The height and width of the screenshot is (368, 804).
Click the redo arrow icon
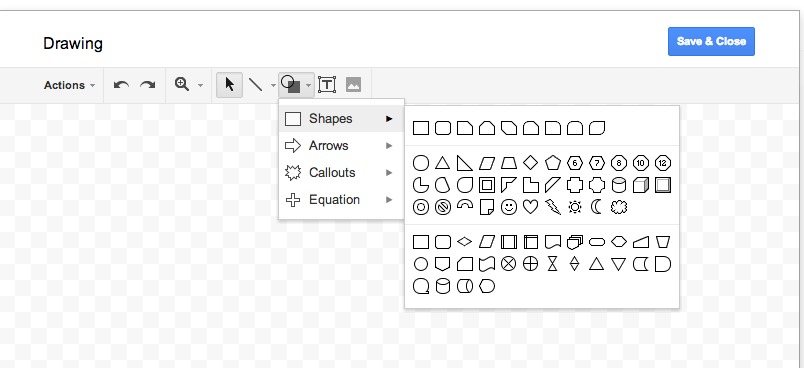(148, 85)
